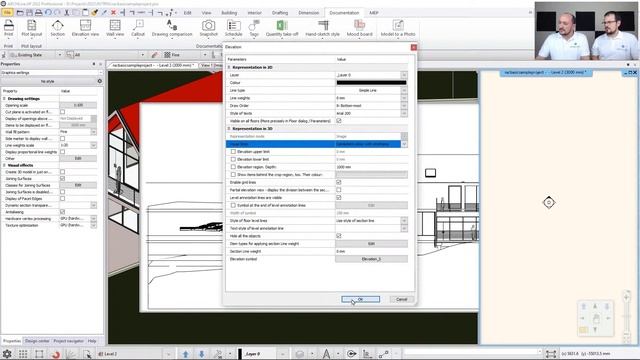Click the red delete X in quick toolbar
Viewport: 640px width, 360px height.
click(x=113, y=13)
